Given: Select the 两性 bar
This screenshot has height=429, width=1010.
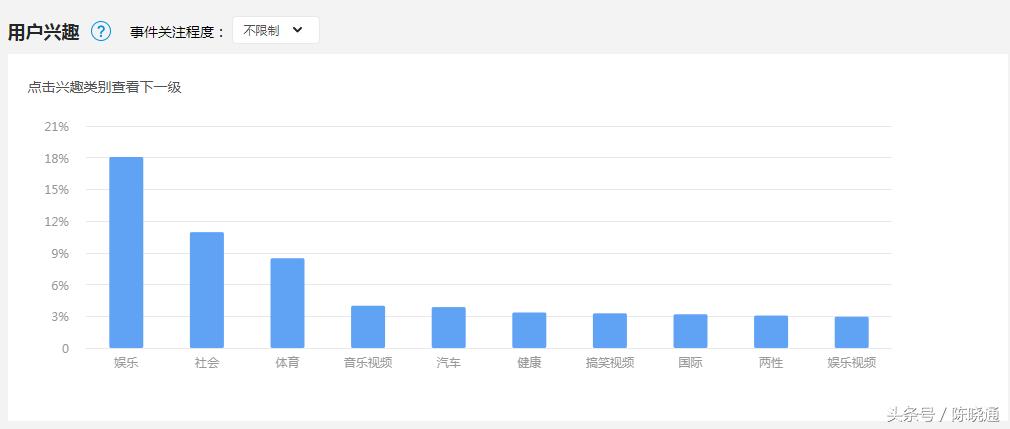Looking at the screenshot, I should (x=771, y=332).
